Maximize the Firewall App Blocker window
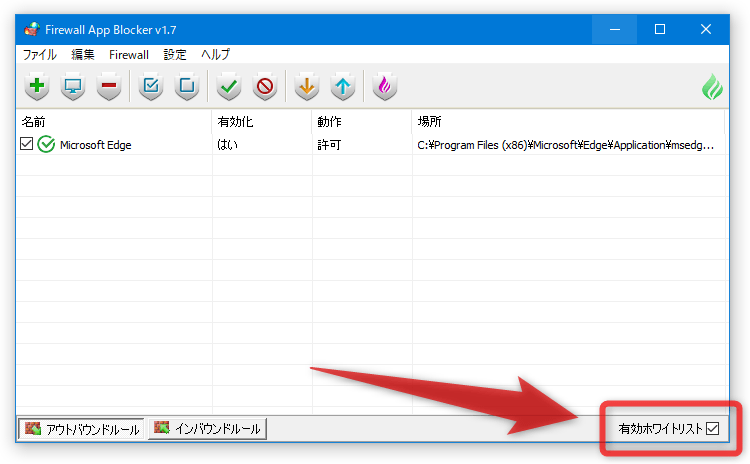Viewport: 750px width, 464px height. pos(660,29)
